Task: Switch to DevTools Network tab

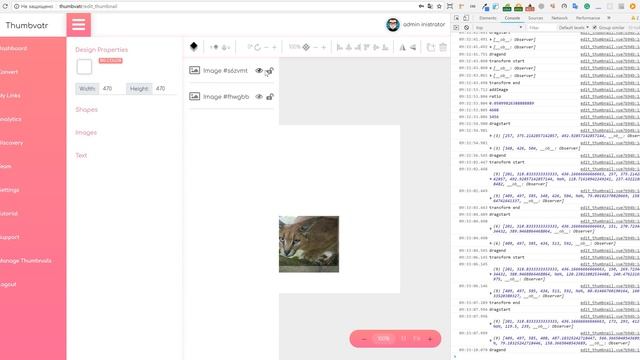Action: pyautogui.click(x=559, y=18)
